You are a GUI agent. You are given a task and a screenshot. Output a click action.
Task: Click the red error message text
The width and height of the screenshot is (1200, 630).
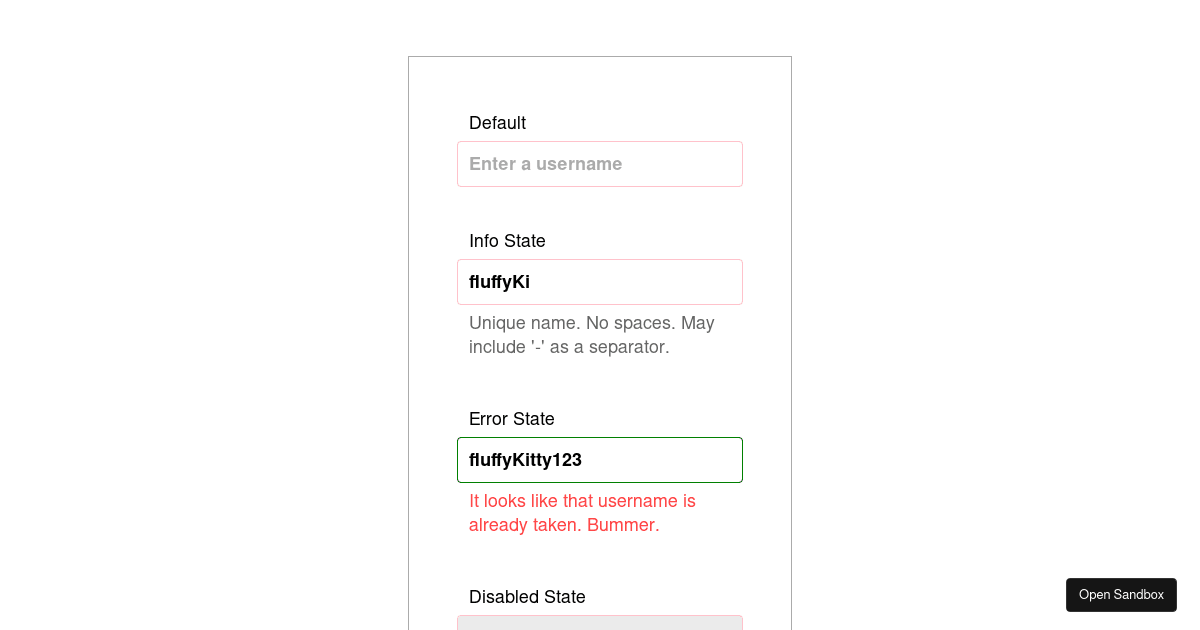point(582,512)
